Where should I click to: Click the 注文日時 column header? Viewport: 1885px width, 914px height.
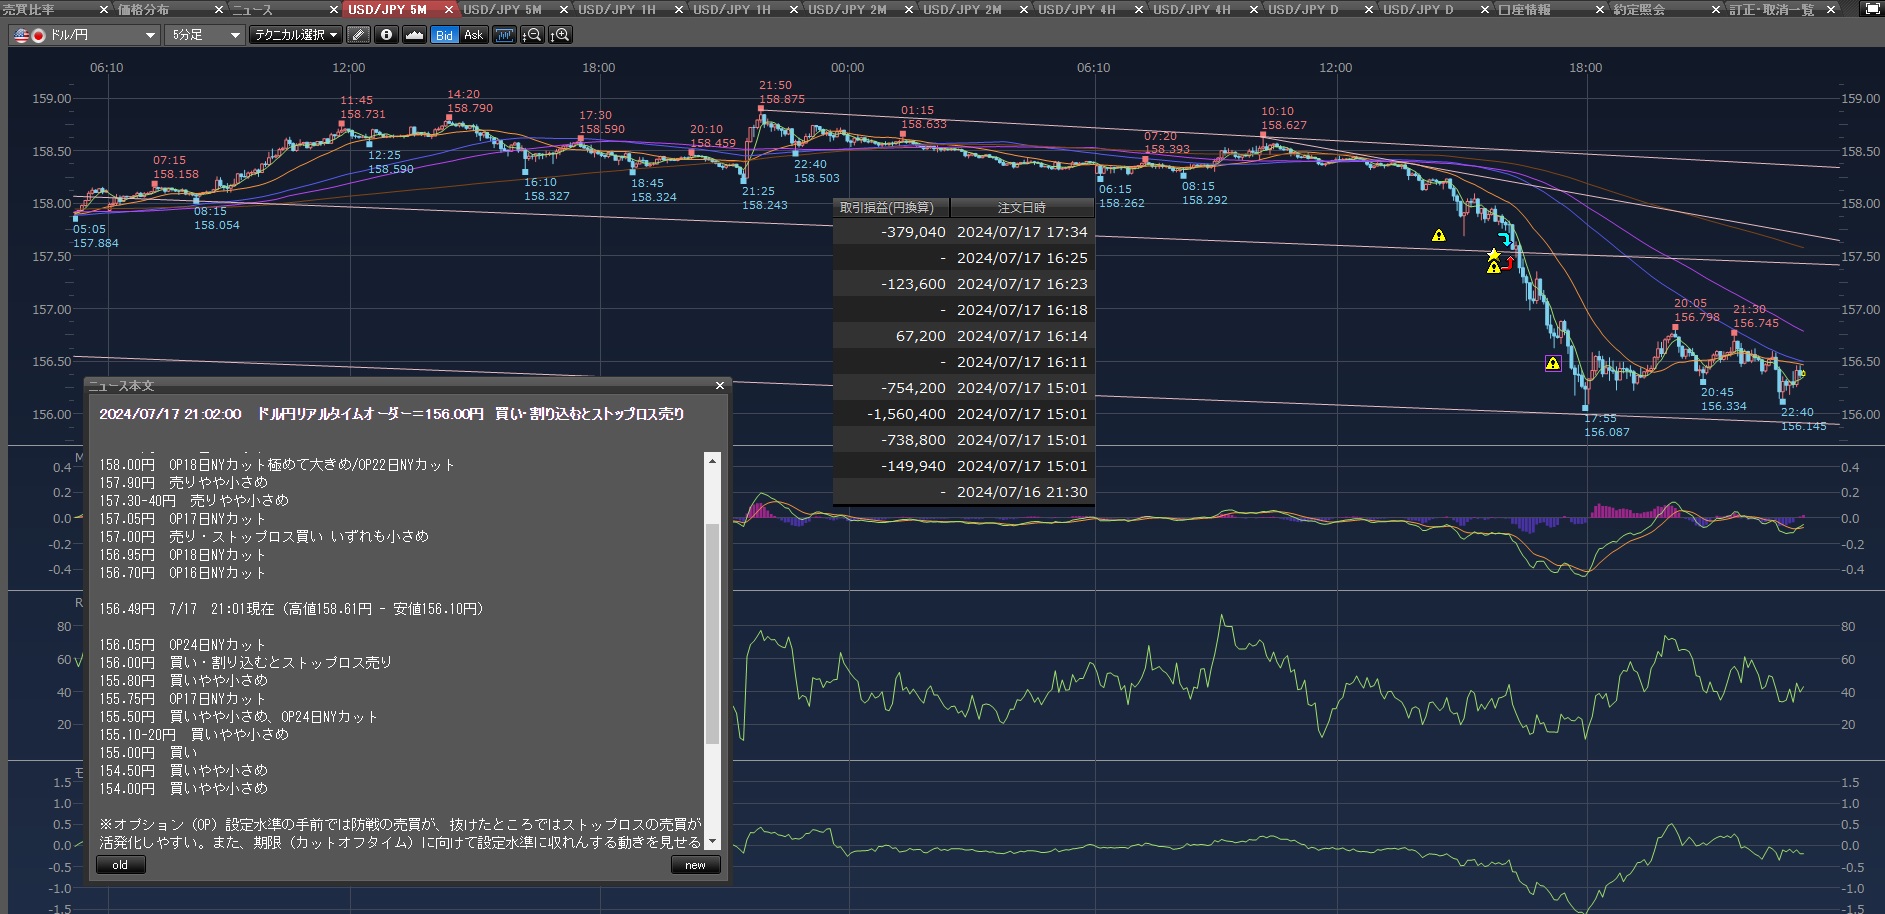point(1021,207)
